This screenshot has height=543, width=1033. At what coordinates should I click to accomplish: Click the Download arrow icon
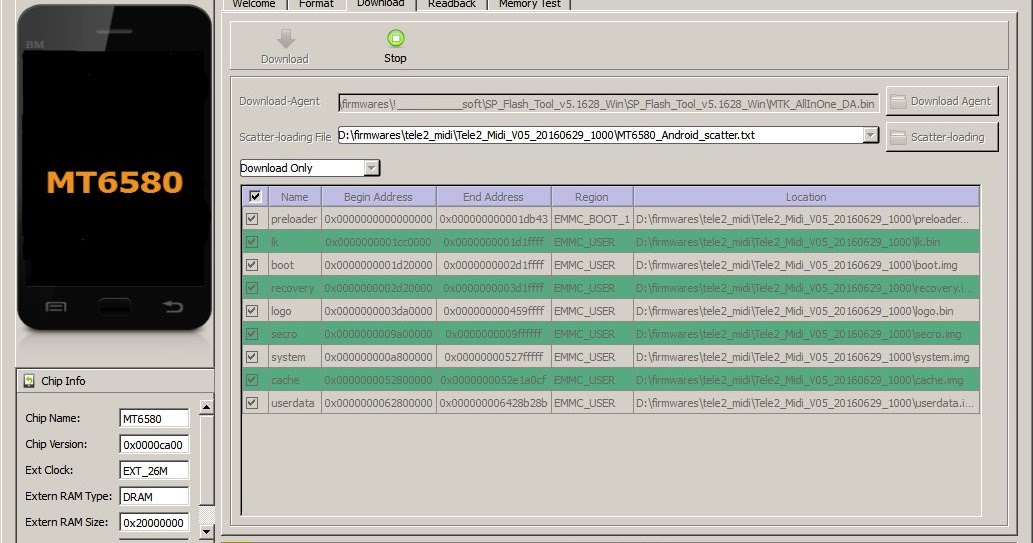point(285,38)
